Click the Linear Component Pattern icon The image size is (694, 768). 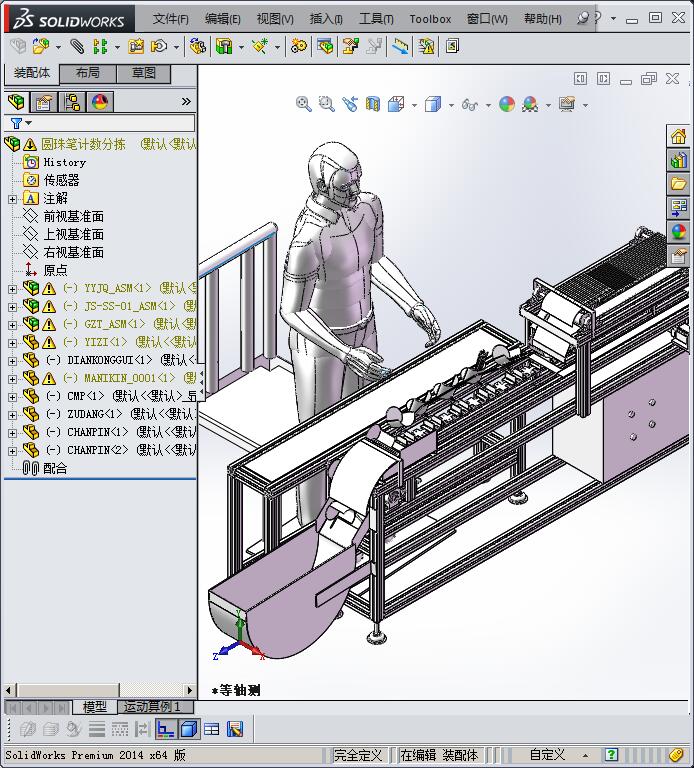tap(100, 47)
